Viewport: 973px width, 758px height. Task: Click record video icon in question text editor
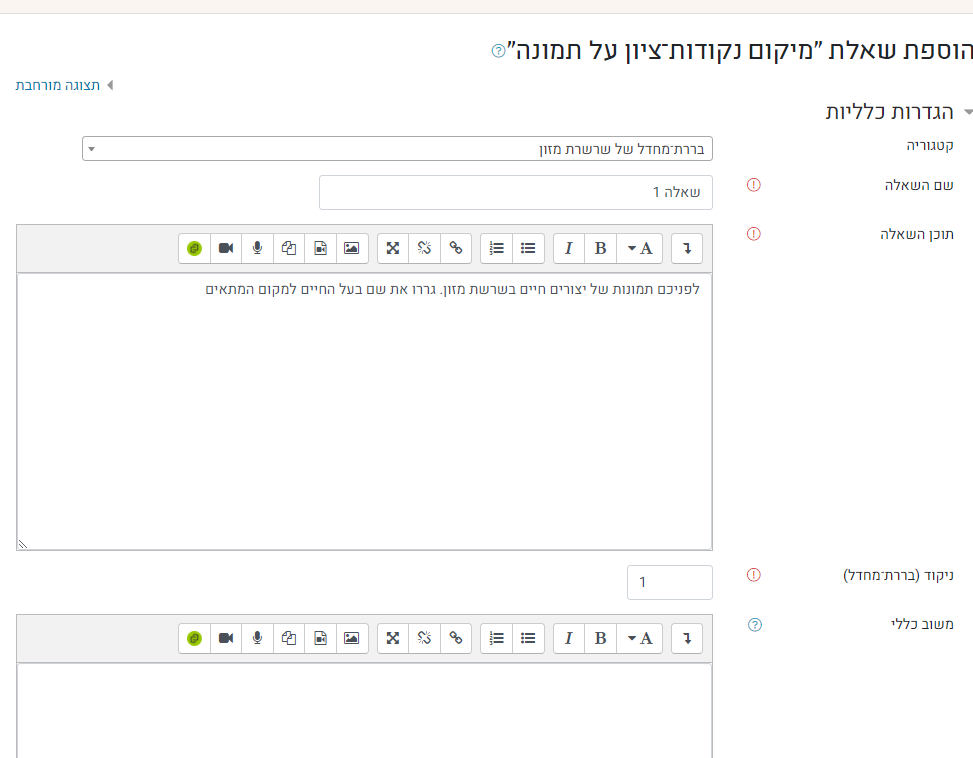point(226,248)
